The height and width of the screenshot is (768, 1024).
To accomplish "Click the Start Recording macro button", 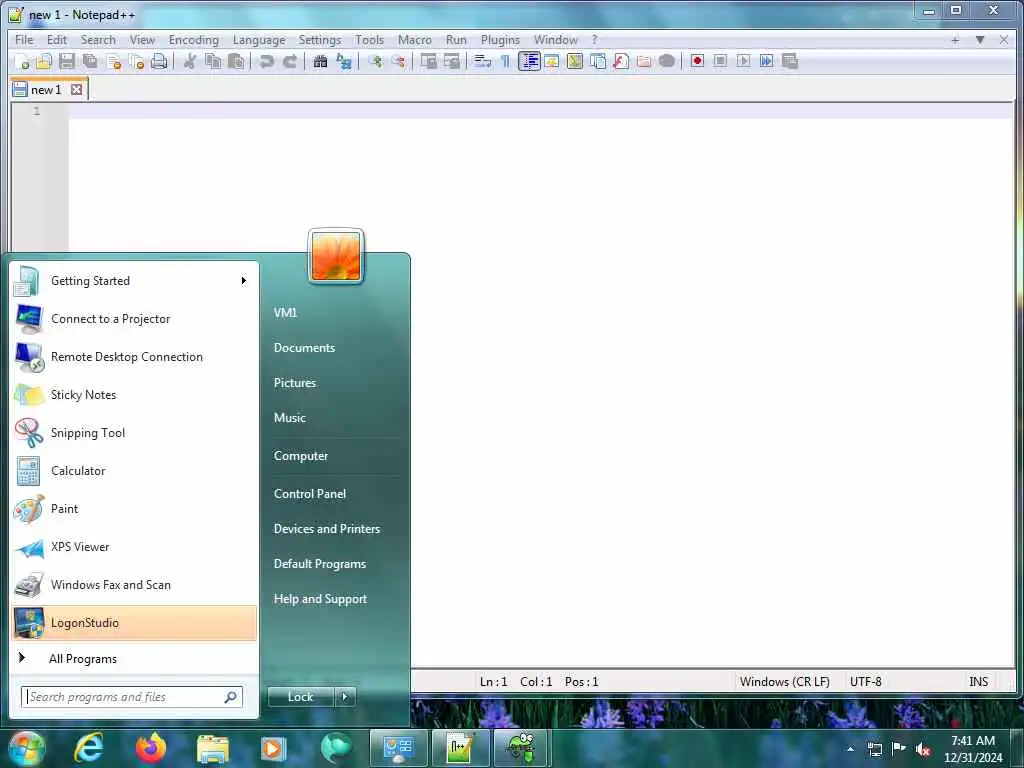I will (x=697, y=61).
